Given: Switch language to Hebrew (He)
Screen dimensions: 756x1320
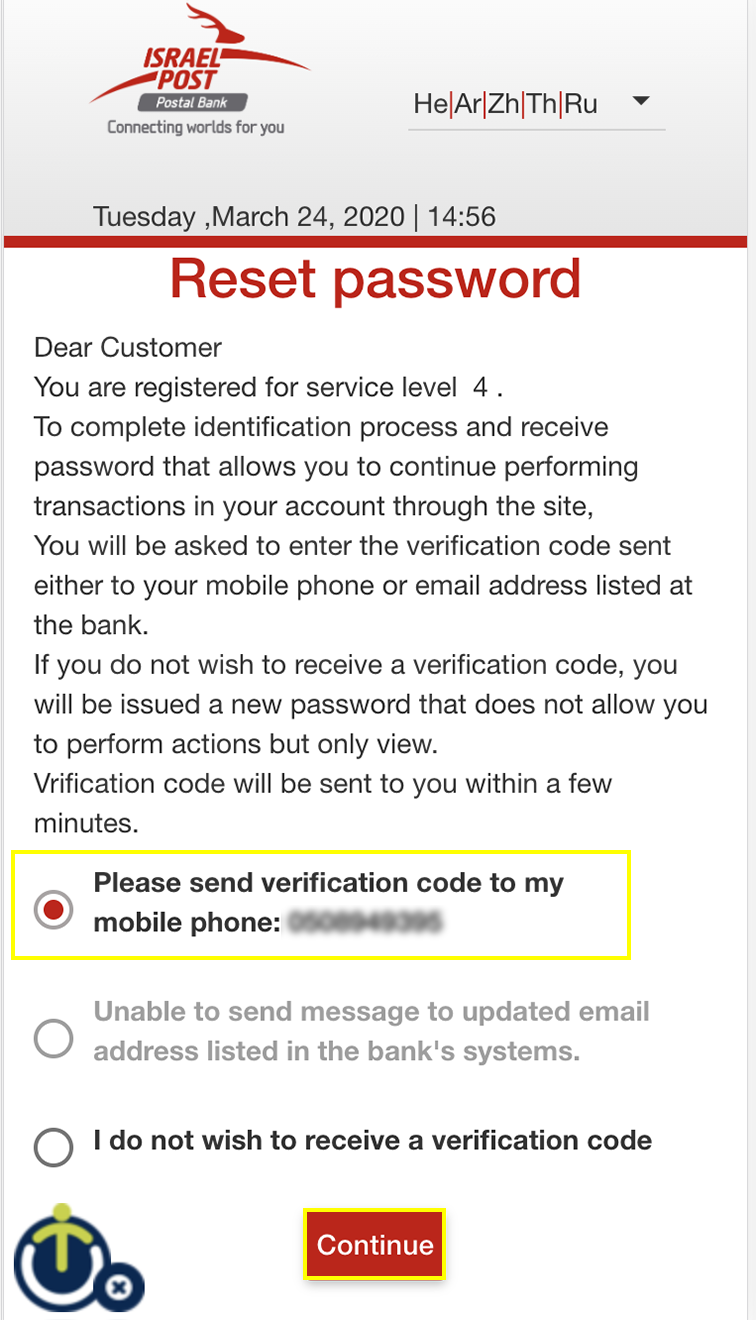Looking at the screenshot, I should pyautogui.click(x=431, y=104).
